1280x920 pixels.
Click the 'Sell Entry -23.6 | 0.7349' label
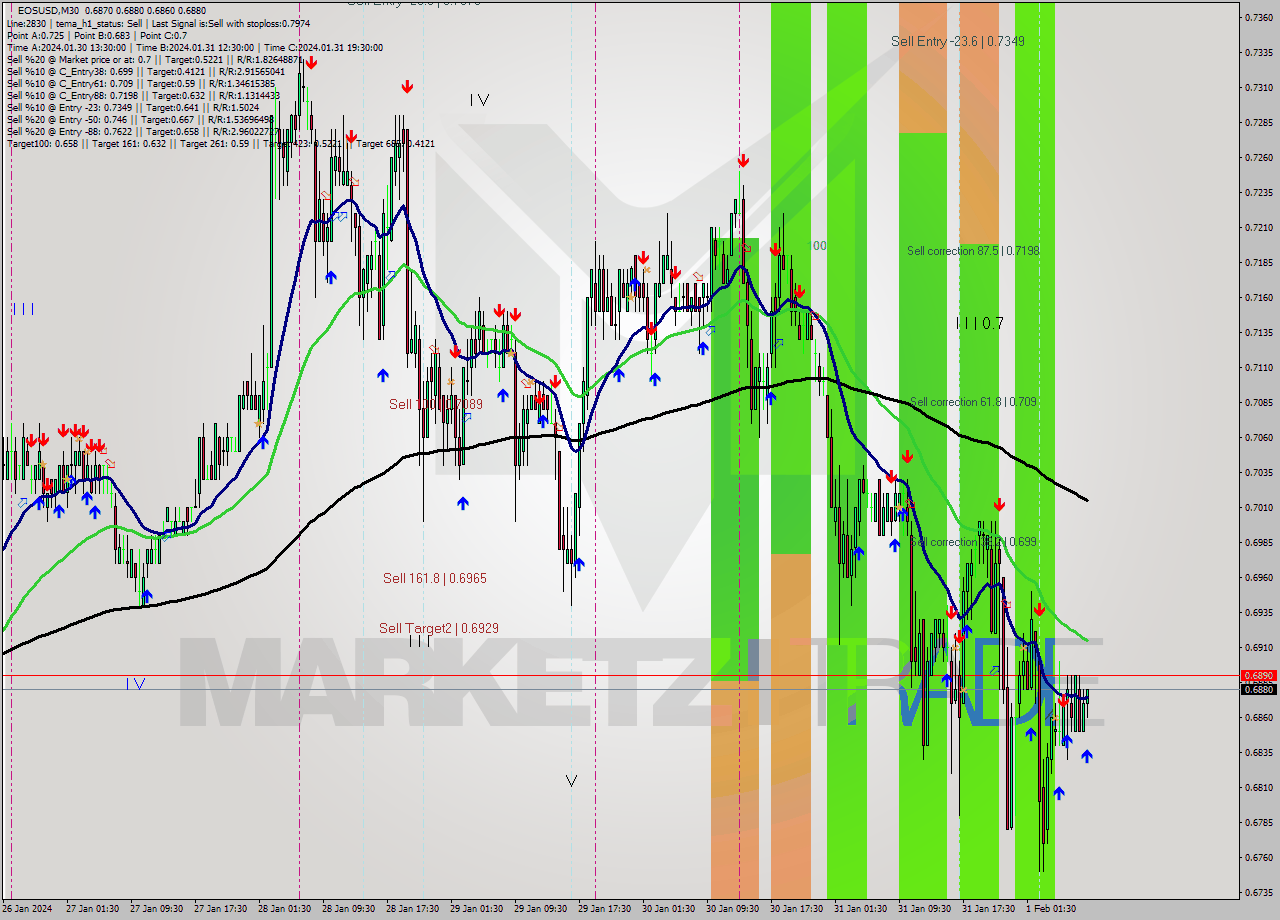(958, 41)
